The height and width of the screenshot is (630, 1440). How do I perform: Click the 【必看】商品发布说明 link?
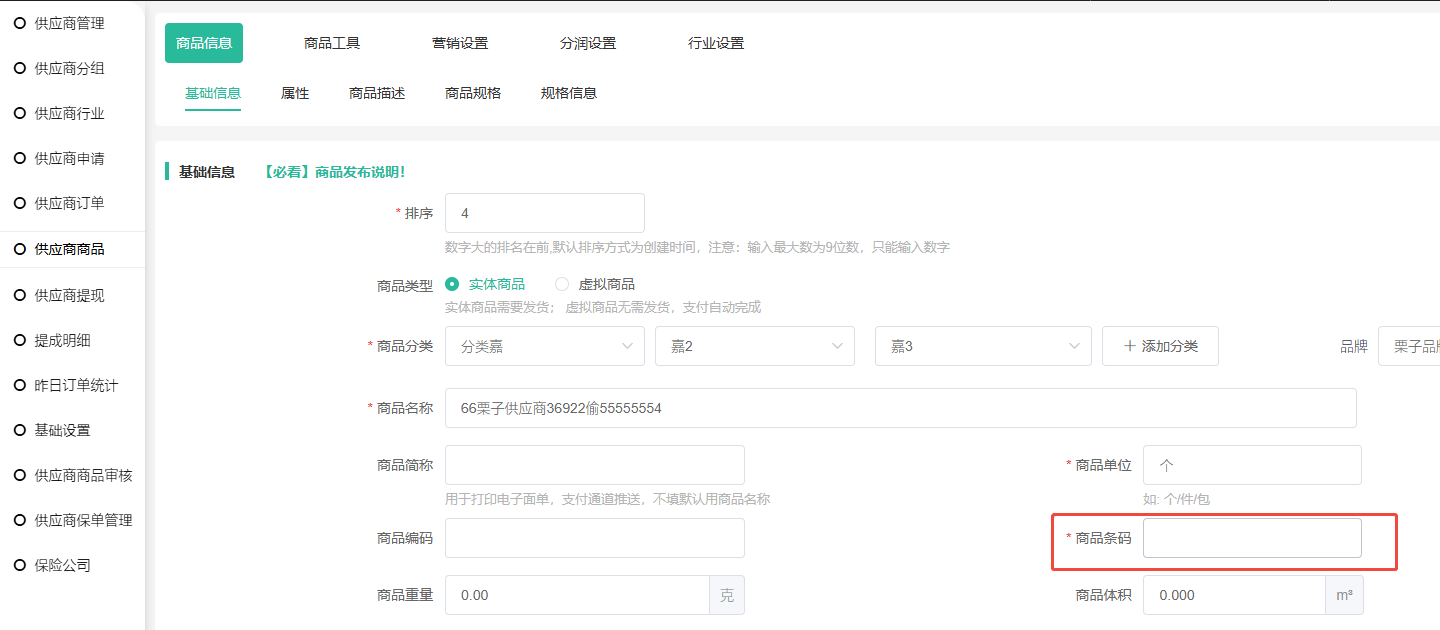coord(334,172)
